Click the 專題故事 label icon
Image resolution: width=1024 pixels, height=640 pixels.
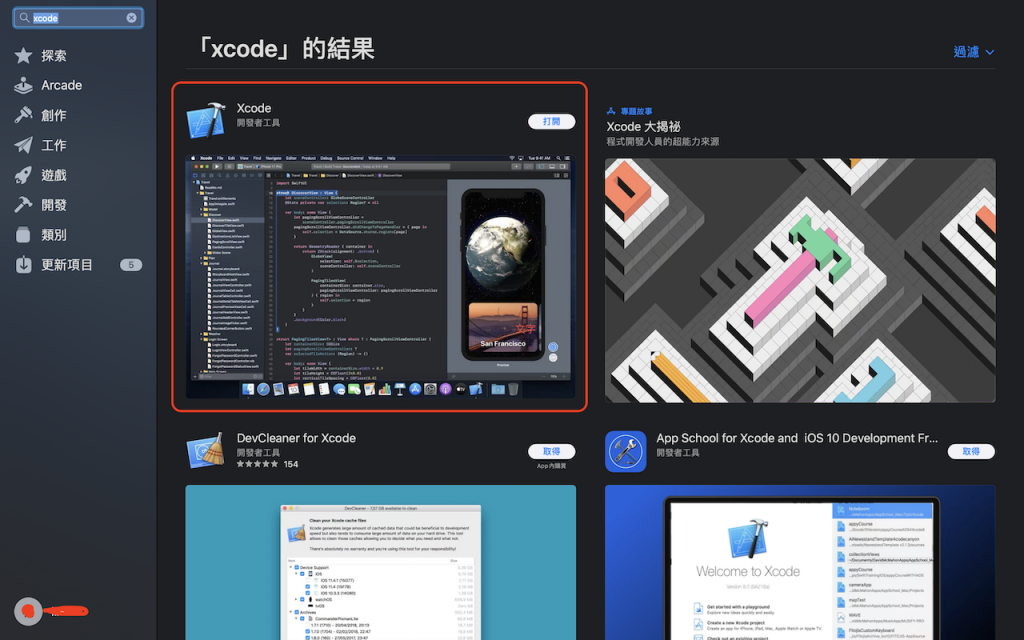pos(611,111)
